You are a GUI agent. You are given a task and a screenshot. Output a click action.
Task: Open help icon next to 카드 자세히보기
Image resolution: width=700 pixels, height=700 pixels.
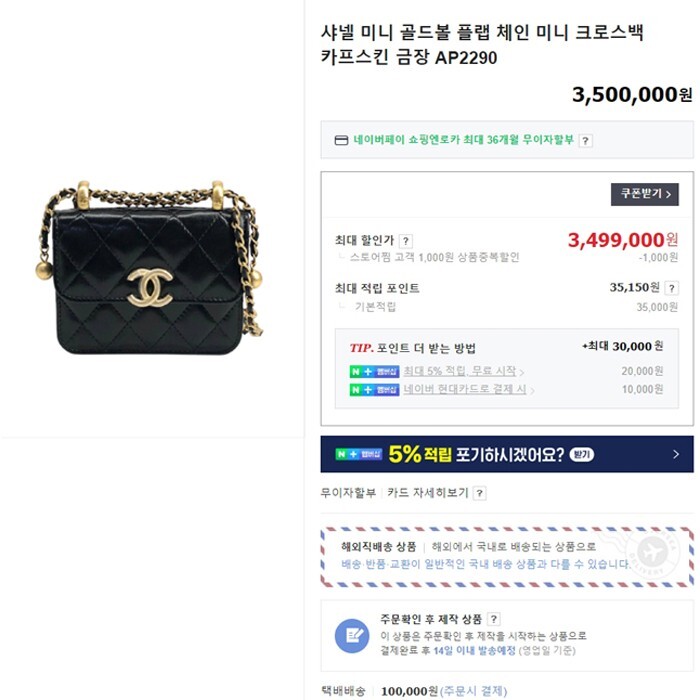point(479,493)
